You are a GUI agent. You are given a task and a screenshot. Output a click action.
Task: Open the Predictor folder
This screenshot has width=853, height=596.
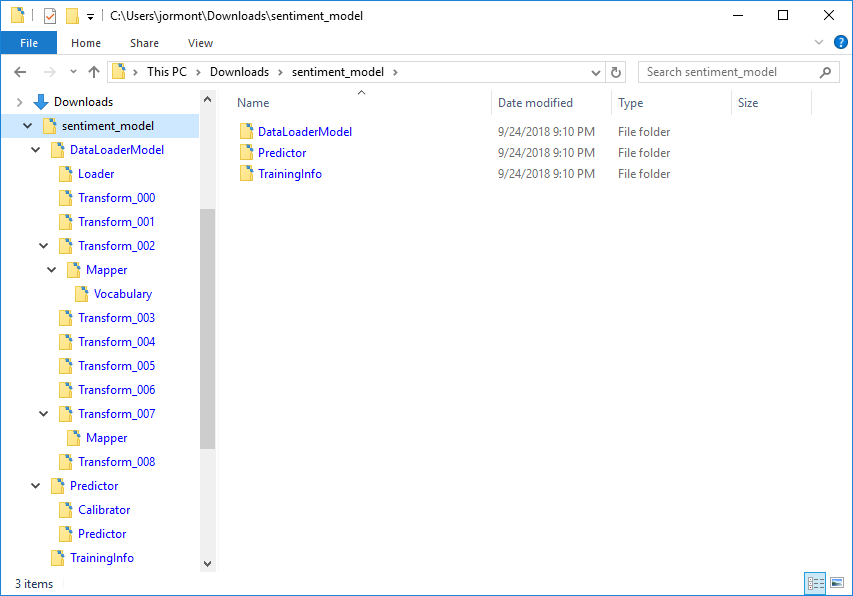click(x=282, y=152)
